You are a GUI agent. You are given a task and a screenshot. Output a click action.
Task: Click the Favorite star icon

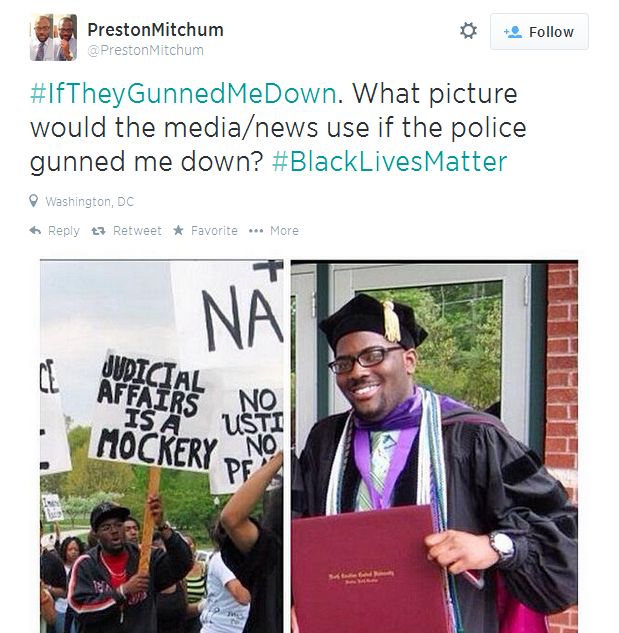coord(178,230)
